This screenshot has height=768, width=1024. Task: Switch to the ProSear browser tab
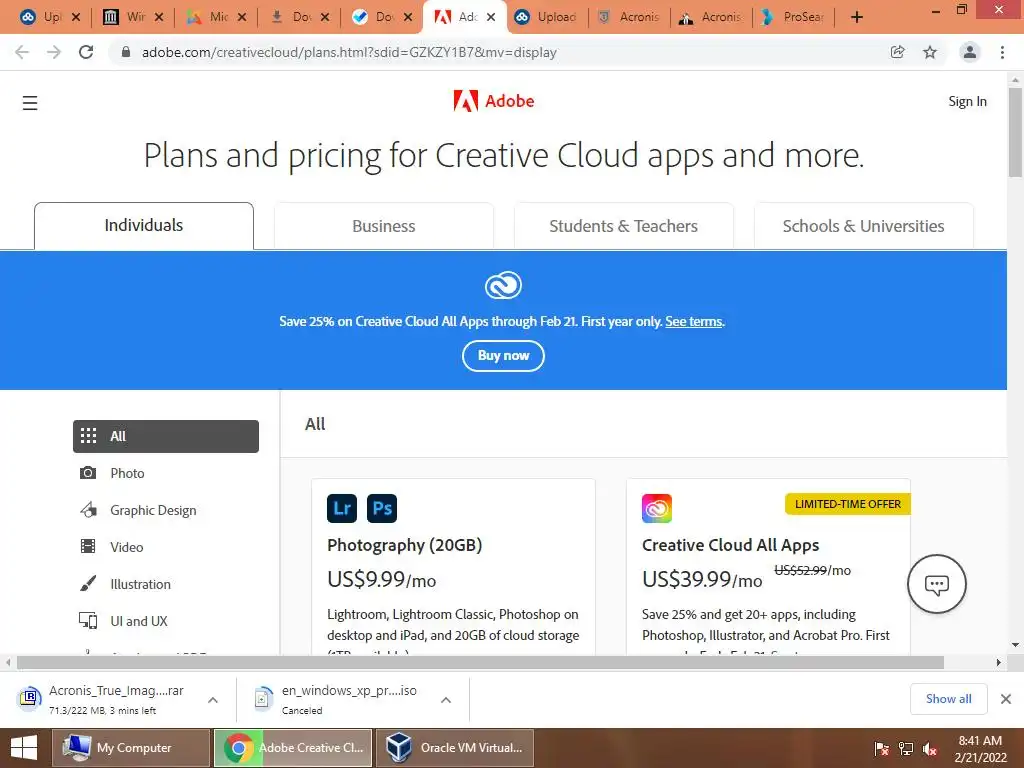tap(793, 17)
